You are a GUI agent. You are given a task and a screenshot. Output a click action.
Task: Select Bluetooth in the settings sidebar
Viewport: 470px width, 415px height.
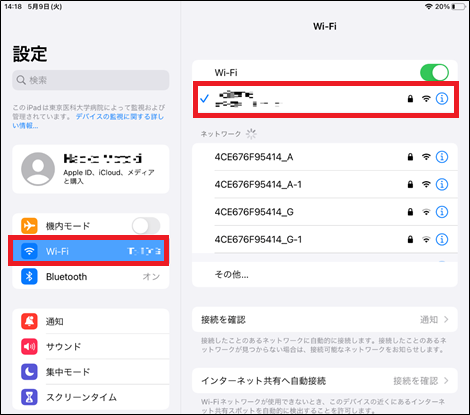(91, 276)
